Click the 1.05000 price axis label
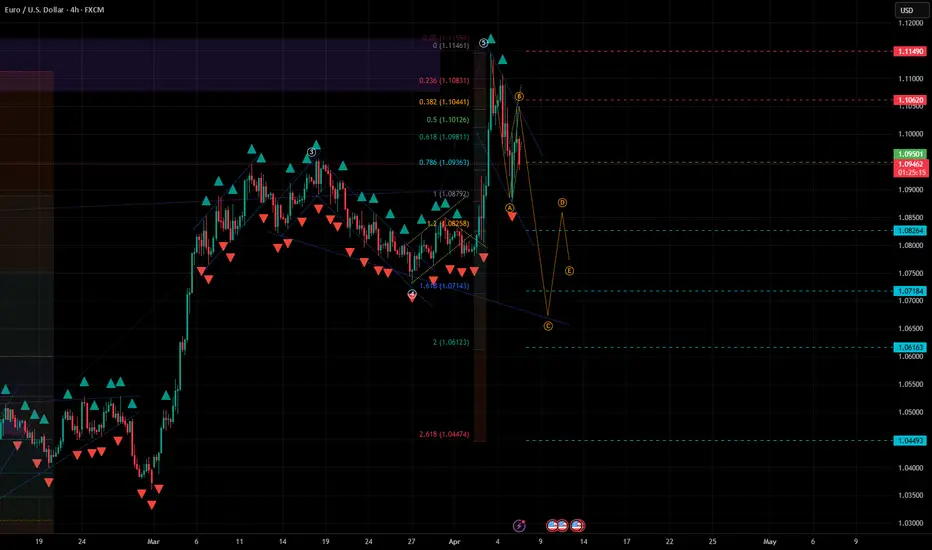Screen dimensions: 932x550 (911, 412)
